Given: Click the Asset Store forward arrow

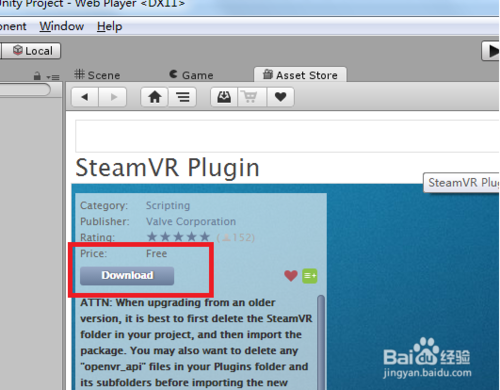Looking at the screenshot, I should tap(113, 97).
